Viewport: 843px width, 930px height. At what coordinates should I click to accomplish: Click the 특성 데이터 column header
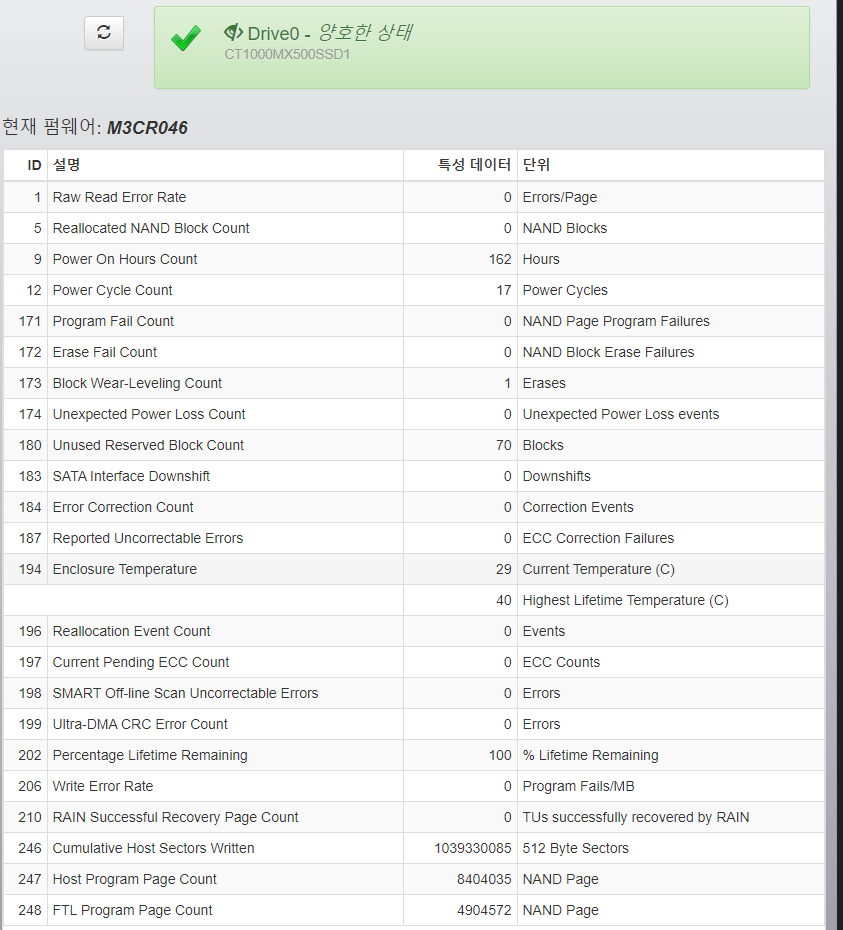(474, 164)
